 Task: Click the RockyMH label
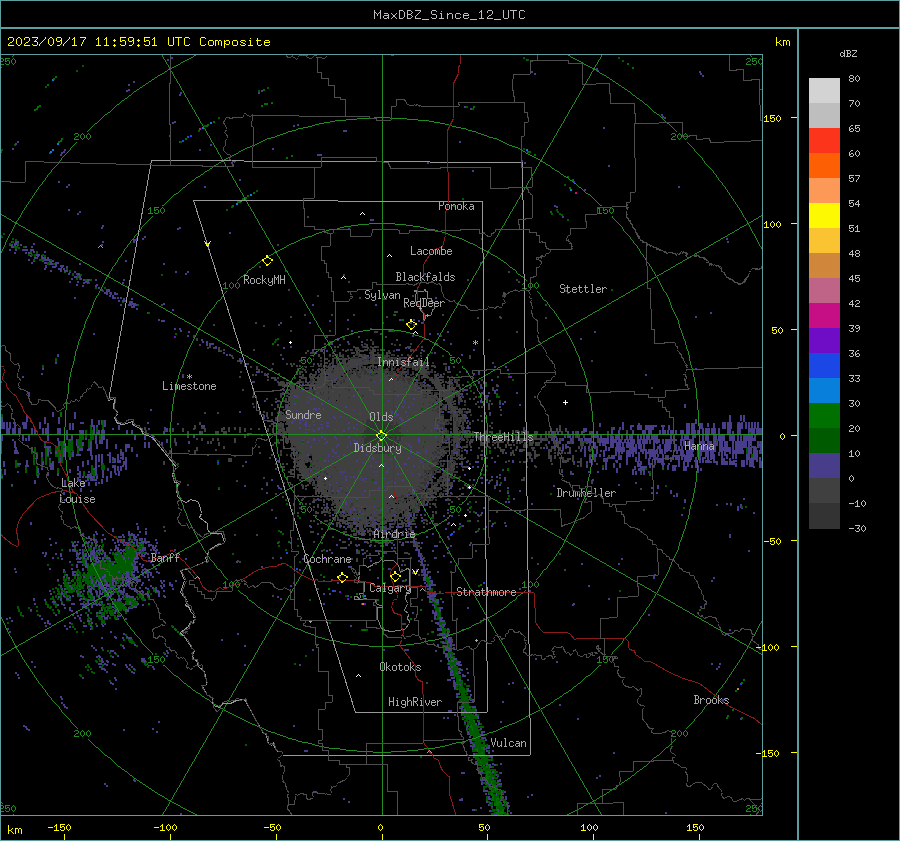click(x=264, y=280)
